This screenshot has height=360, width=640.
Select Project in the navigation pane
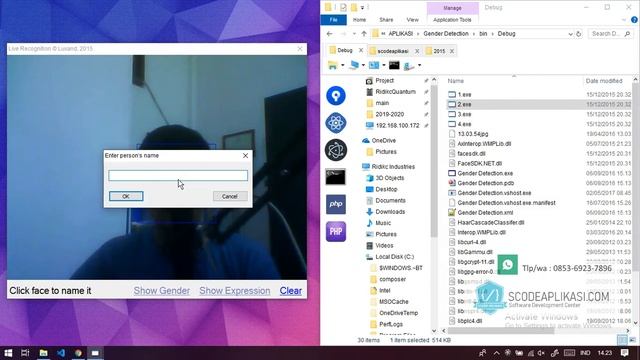(384, 81)
